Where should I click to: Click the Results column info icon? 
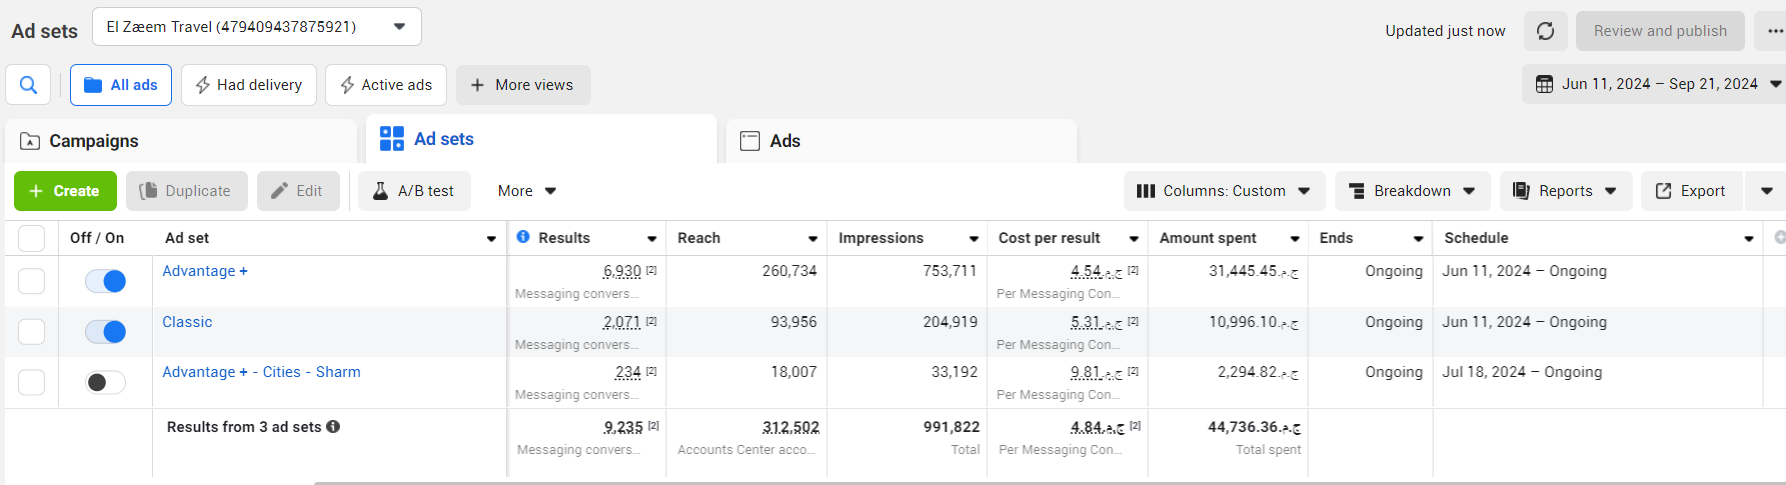[x=523, y=237]
